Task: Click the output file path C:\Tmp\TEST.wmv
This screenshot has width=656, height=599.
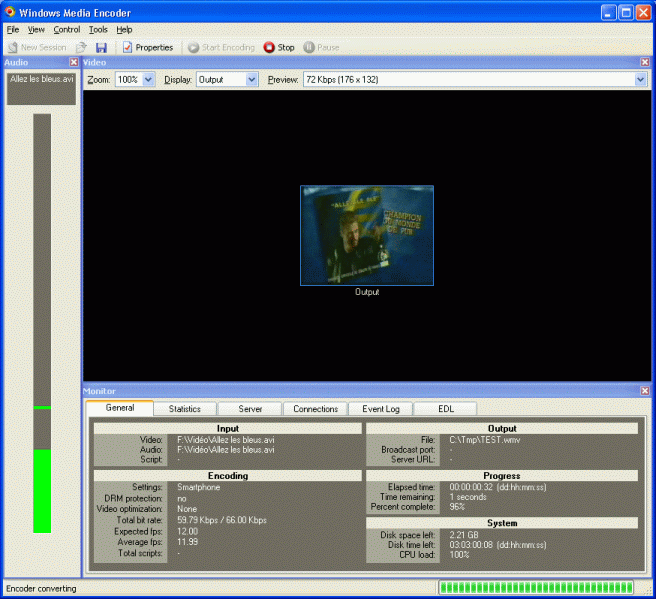Action: (x=484, y=440)
